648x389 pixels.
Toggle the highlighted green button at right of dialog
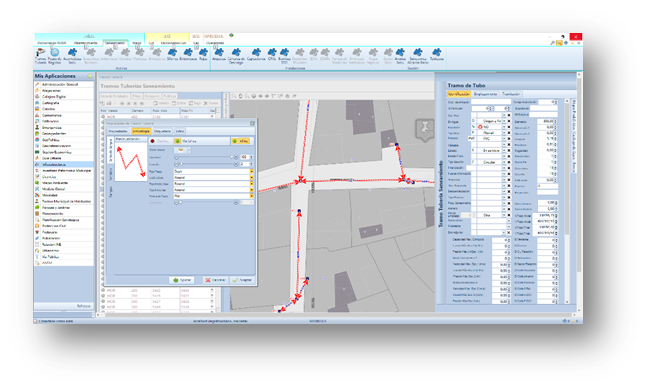tap(241, 141)
